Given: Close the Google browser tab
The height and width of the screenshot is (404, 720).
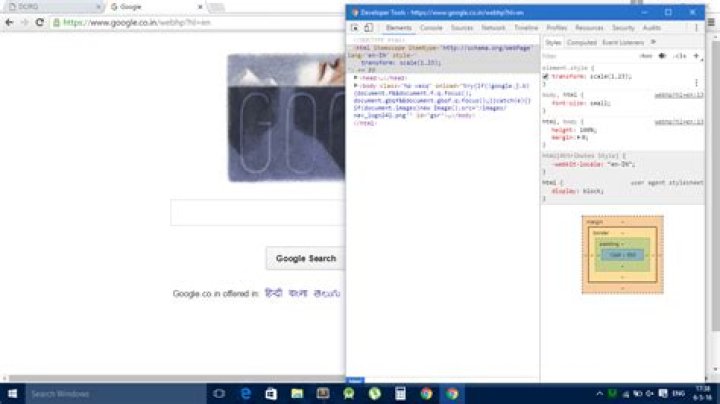Looking at the screenshot, I should coord(200,7).
